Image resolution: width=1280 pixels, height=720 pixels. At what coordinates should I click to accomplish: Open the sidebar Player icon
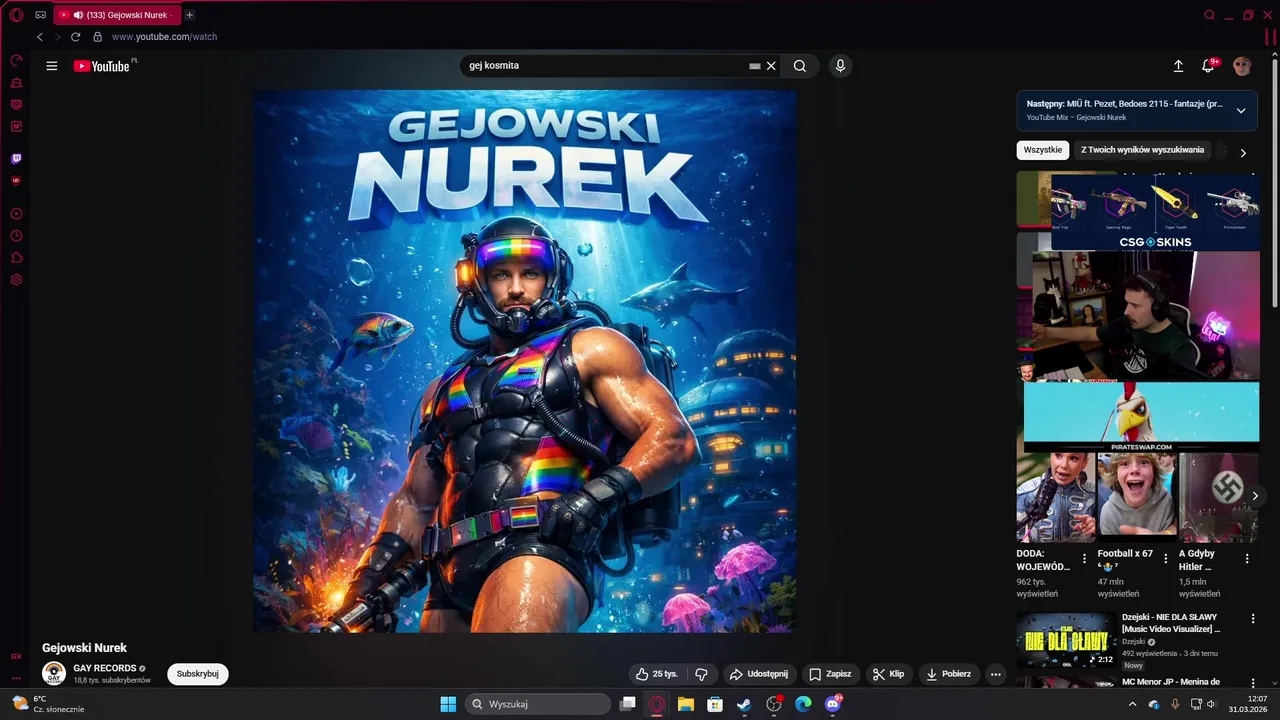[x=16, y=214]
